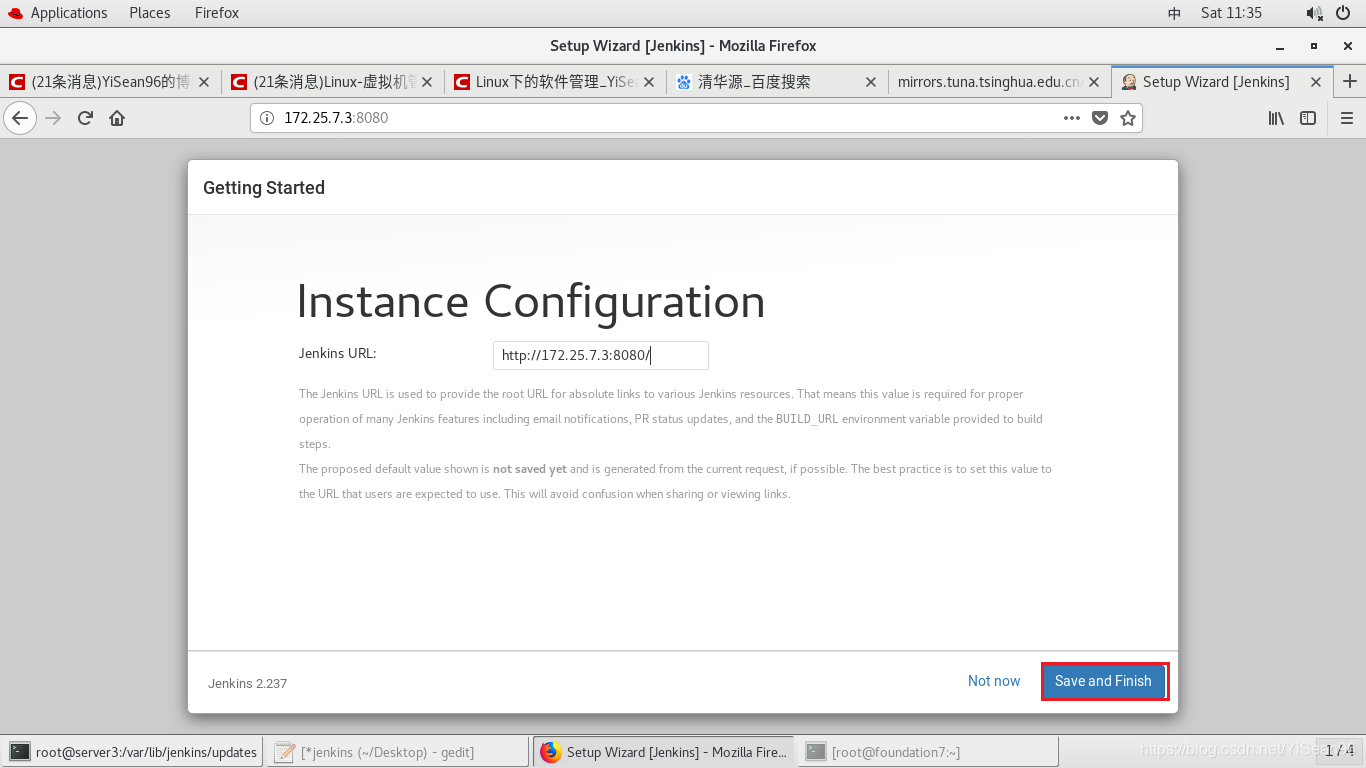This screenshot has height=768, width=1366.
Task: Switch to the (21条消息)YiSean96的博 tab
Action: coord(110,82)
